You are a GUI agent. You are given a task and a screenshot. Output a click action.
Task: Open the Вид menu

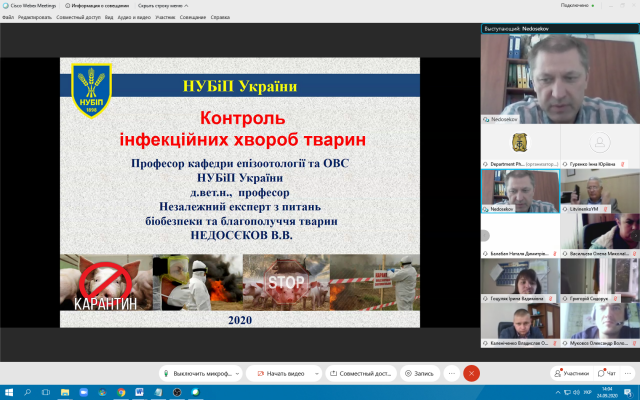(x=109, y=18)
